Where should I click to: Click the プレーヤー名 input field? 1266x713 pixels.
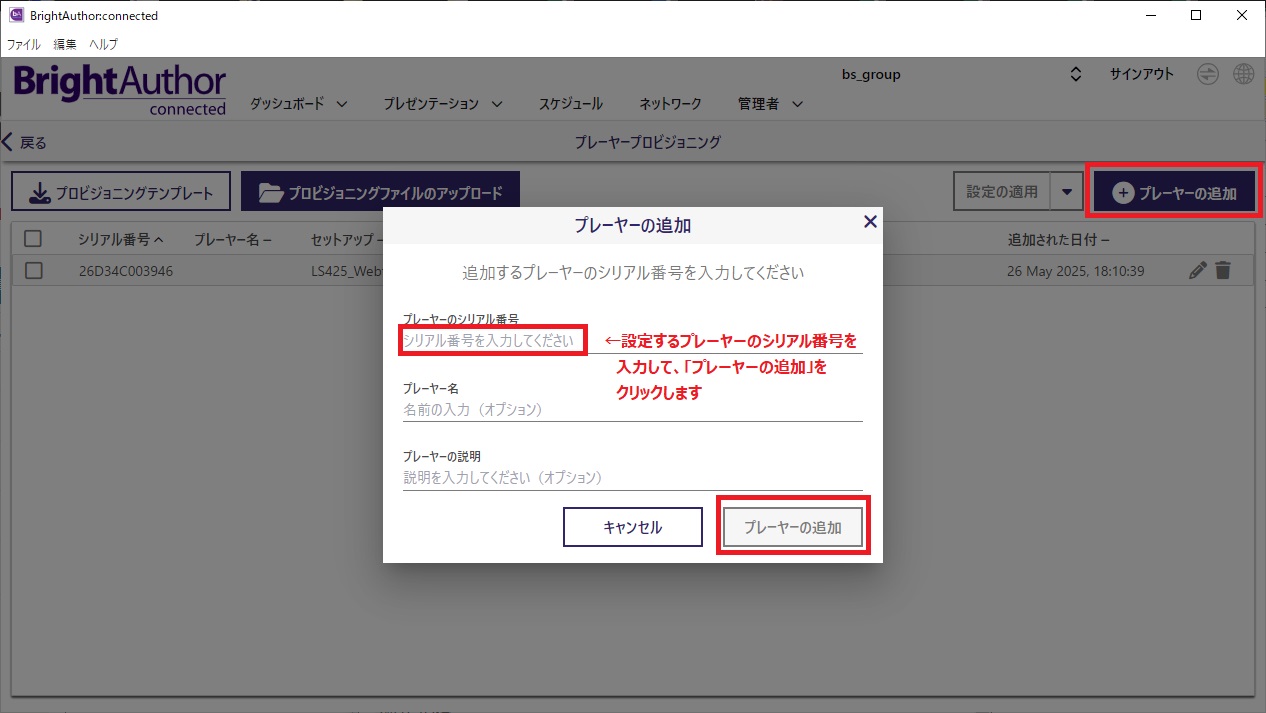point(632,409)
